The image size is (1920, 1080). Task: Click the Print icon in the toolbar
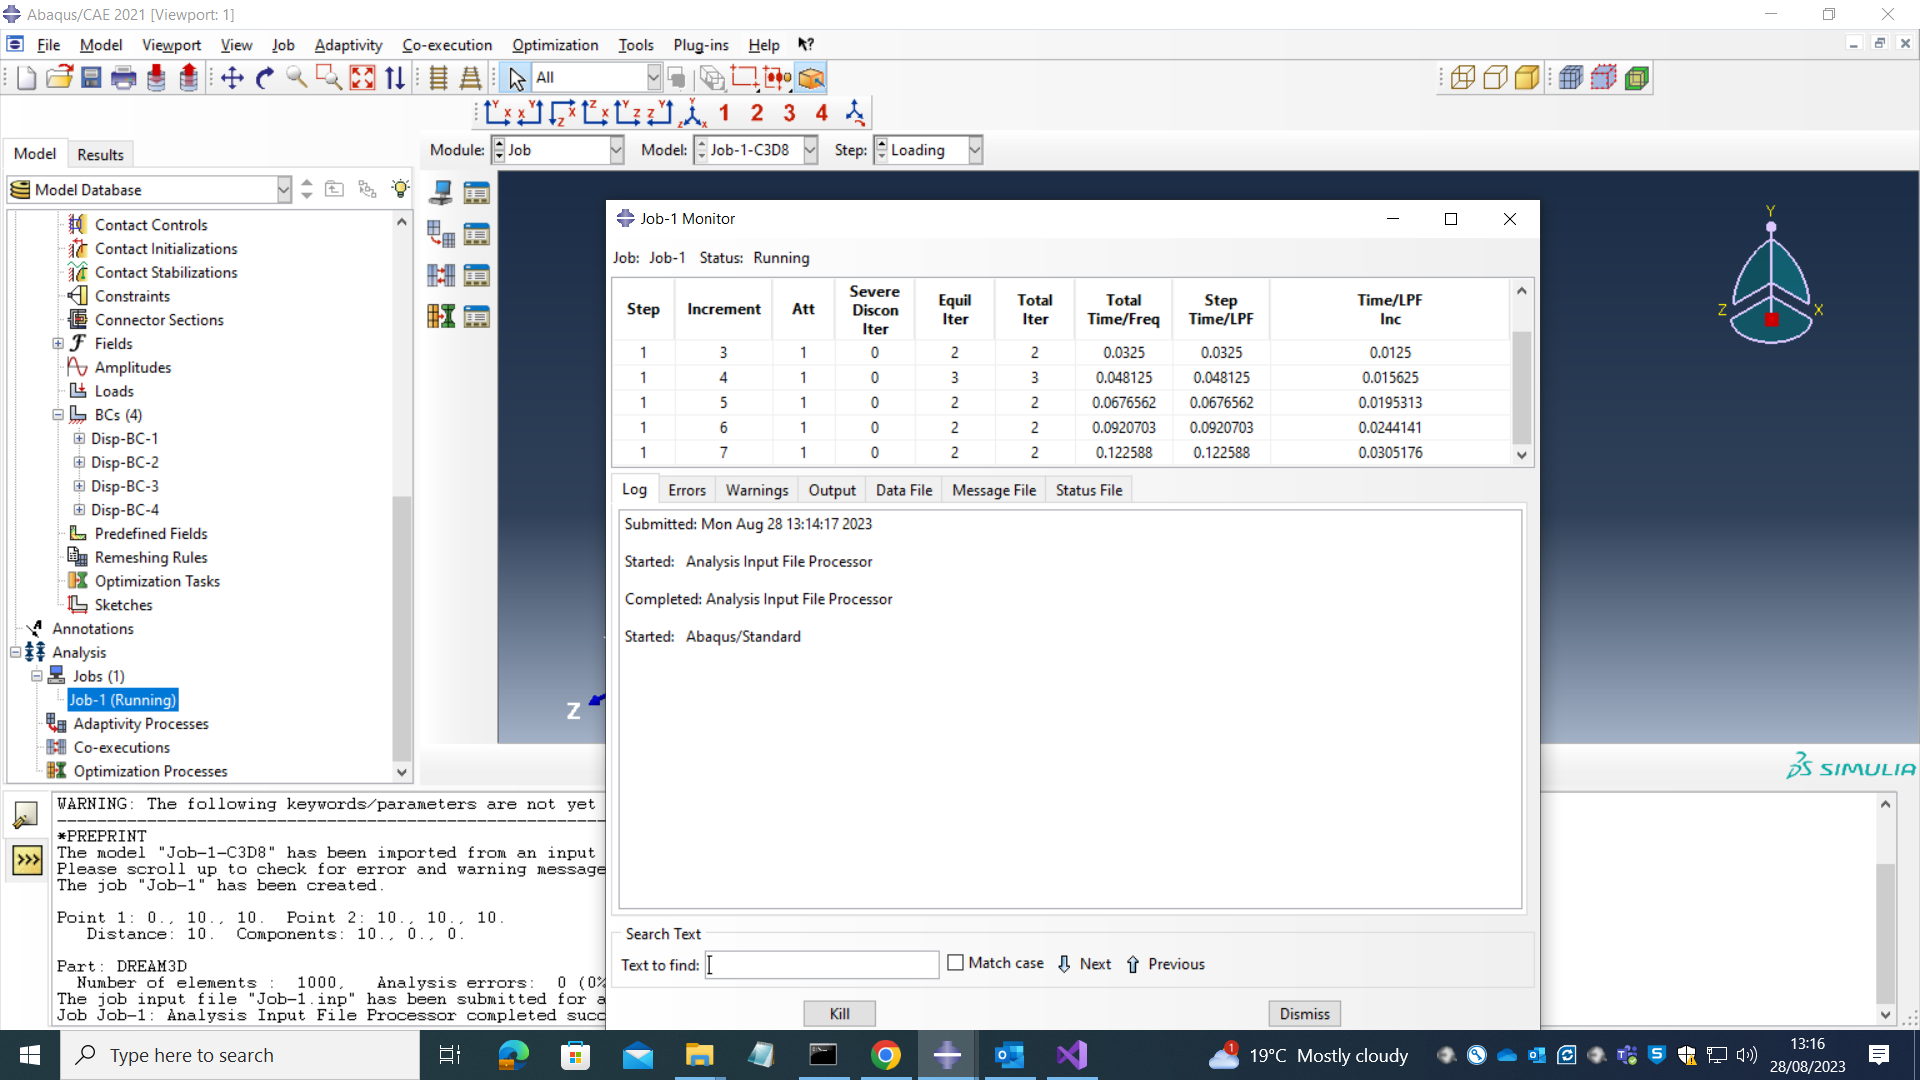[x=124, y=78]
